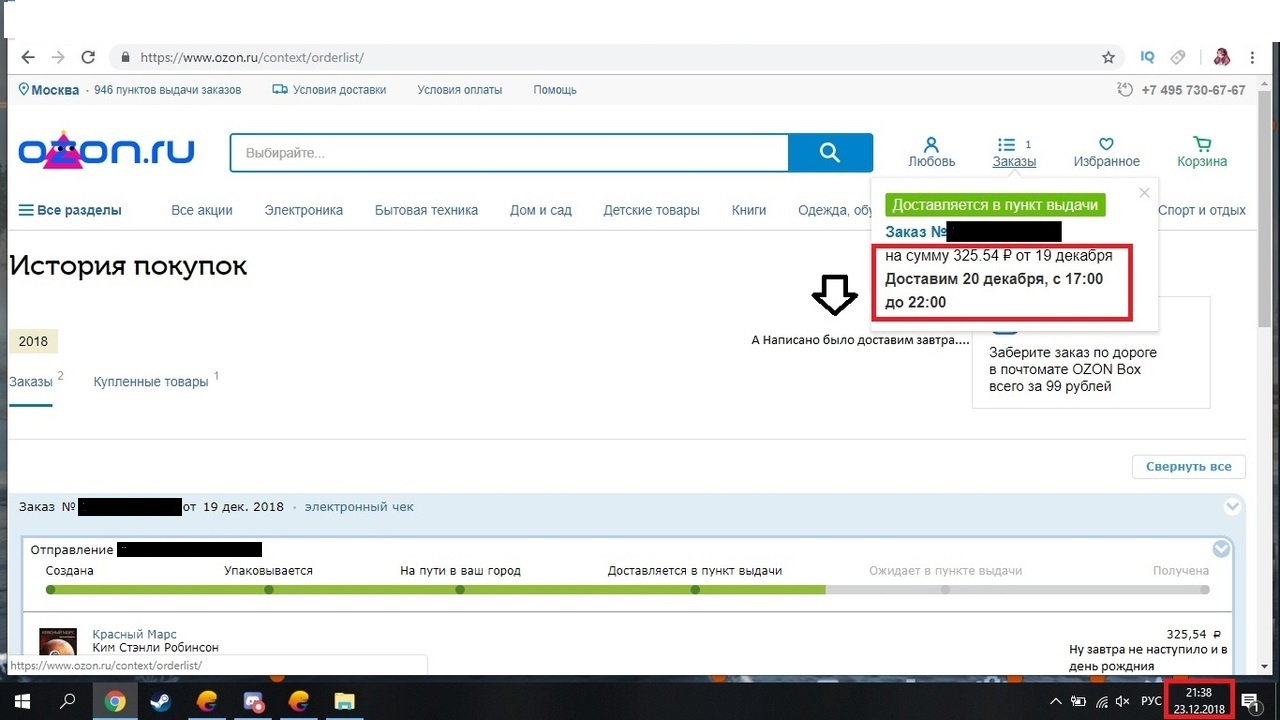1280x720 pixels.
Task: Click the blue magnifier search button
Action: point(830,153)
